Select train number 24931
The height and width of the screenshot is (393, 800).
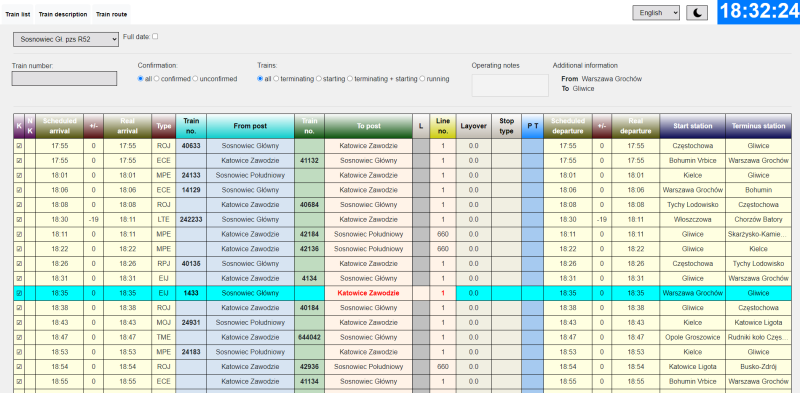191,323
